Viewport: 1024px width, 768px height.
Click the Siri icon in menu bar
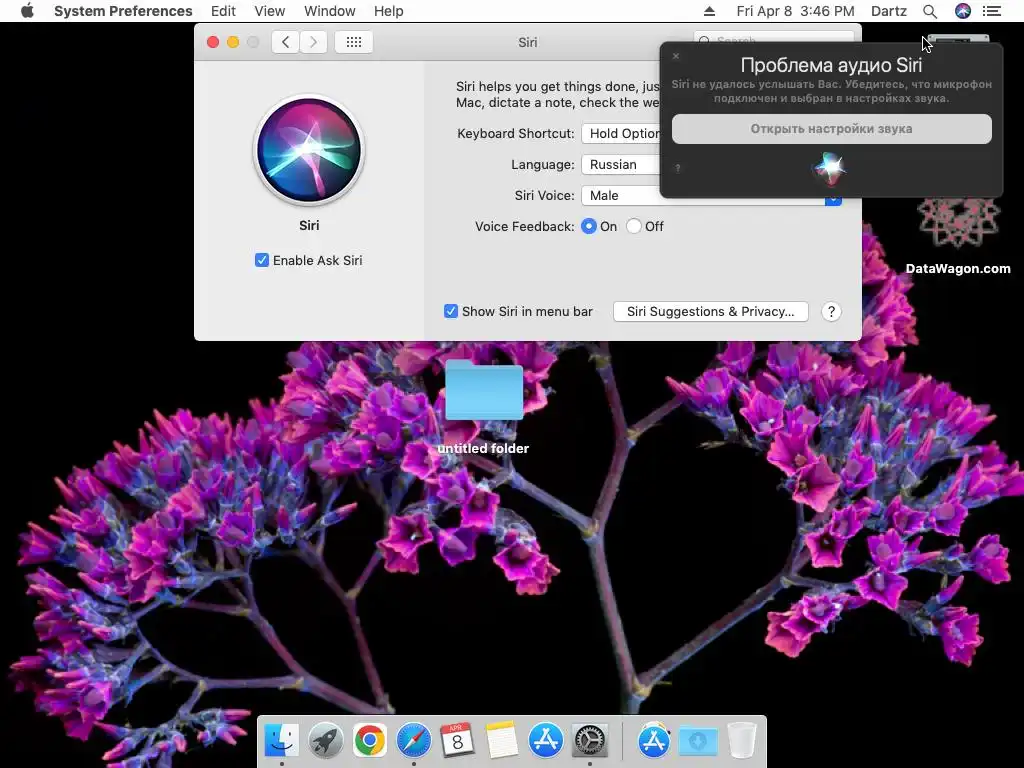point(963,11)
